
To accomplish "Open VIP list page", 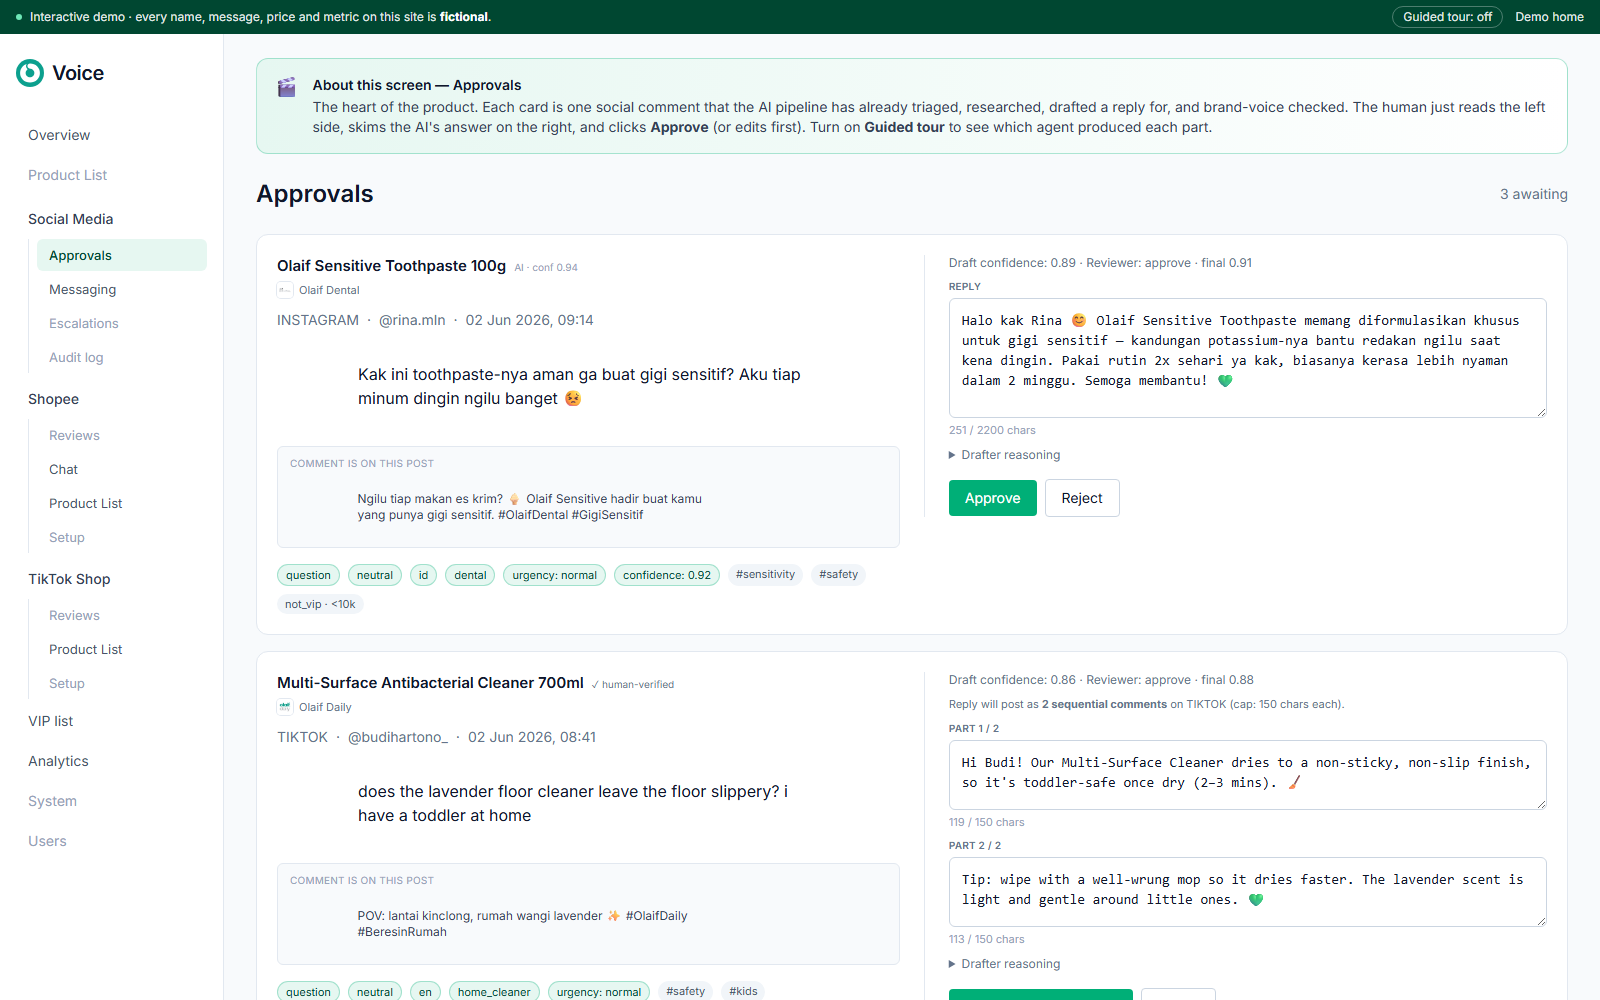I will (x=50, y=721).
